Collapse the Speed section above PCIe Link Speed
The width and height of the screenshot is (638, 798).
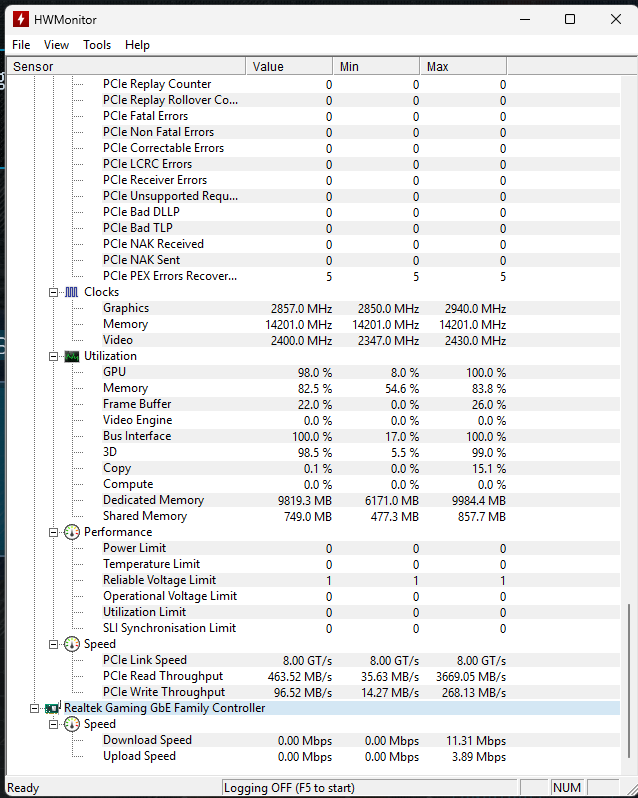(53, 644)
